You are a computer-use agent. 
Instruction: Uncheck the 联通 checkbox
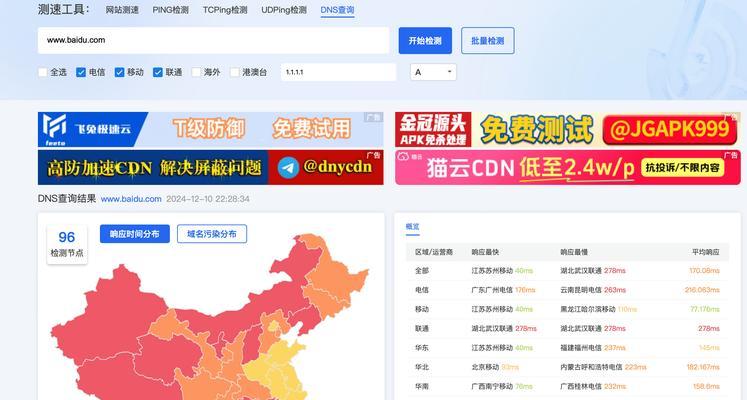click(x=158, y=72)
